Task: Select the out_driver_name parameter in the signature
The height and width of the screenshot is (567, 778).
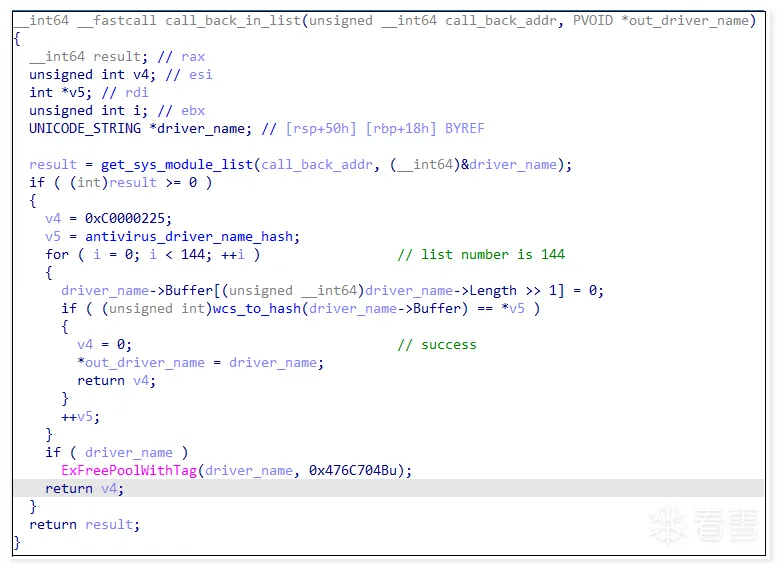Action: (689, 20)
